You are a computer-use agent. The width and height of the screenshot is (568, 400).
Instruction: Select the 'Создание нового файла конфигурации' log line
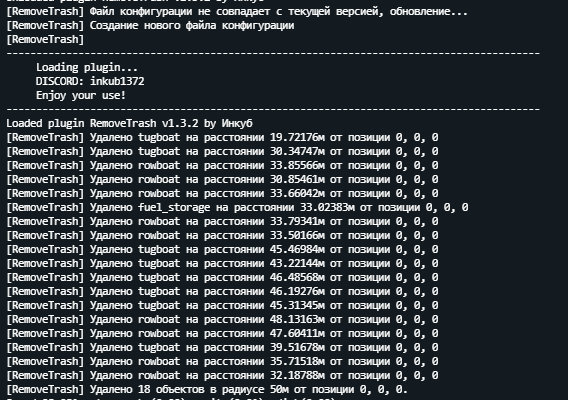tap(150, 26)
